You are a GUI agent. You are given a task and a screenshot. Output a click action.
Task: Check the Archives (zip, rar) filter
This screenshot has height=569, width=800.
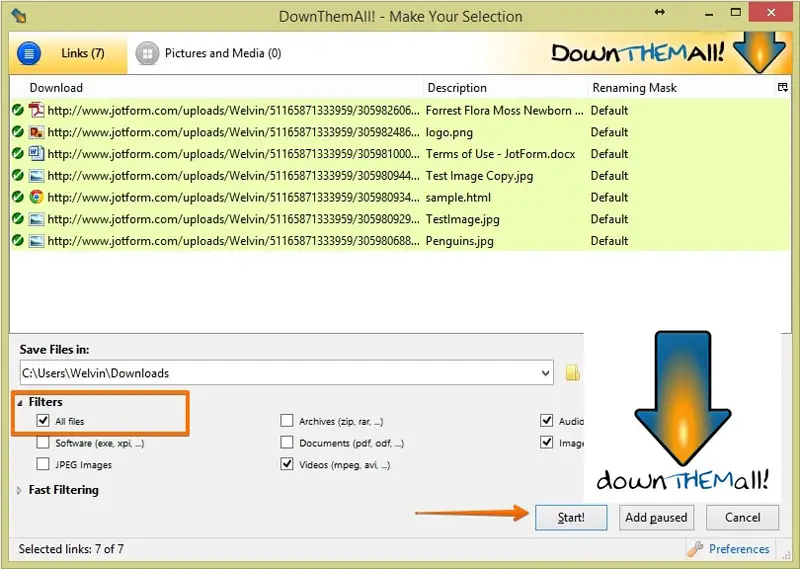(287, 420)
